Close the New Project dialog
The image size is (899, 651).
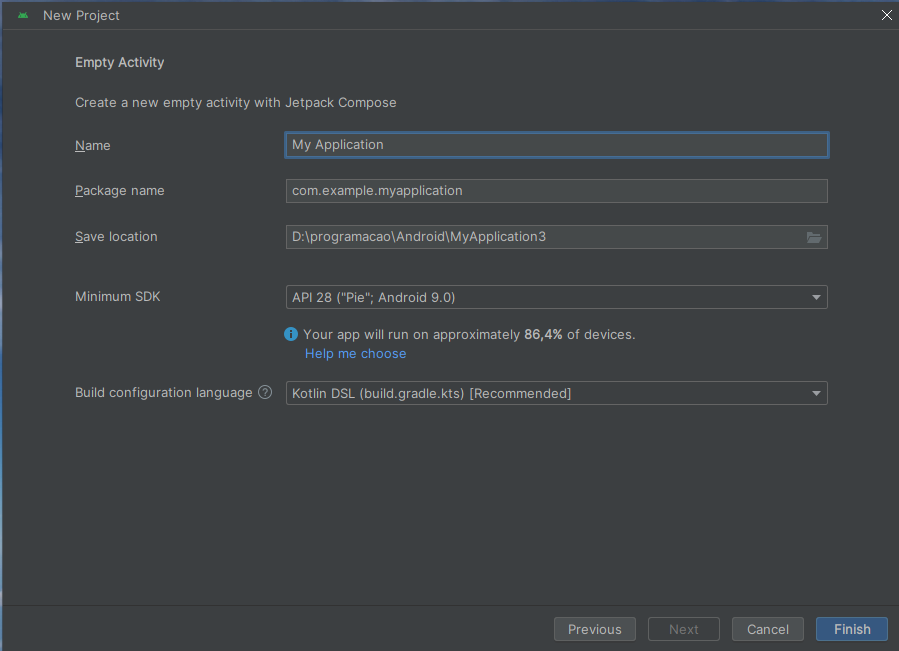pos(886,15)
